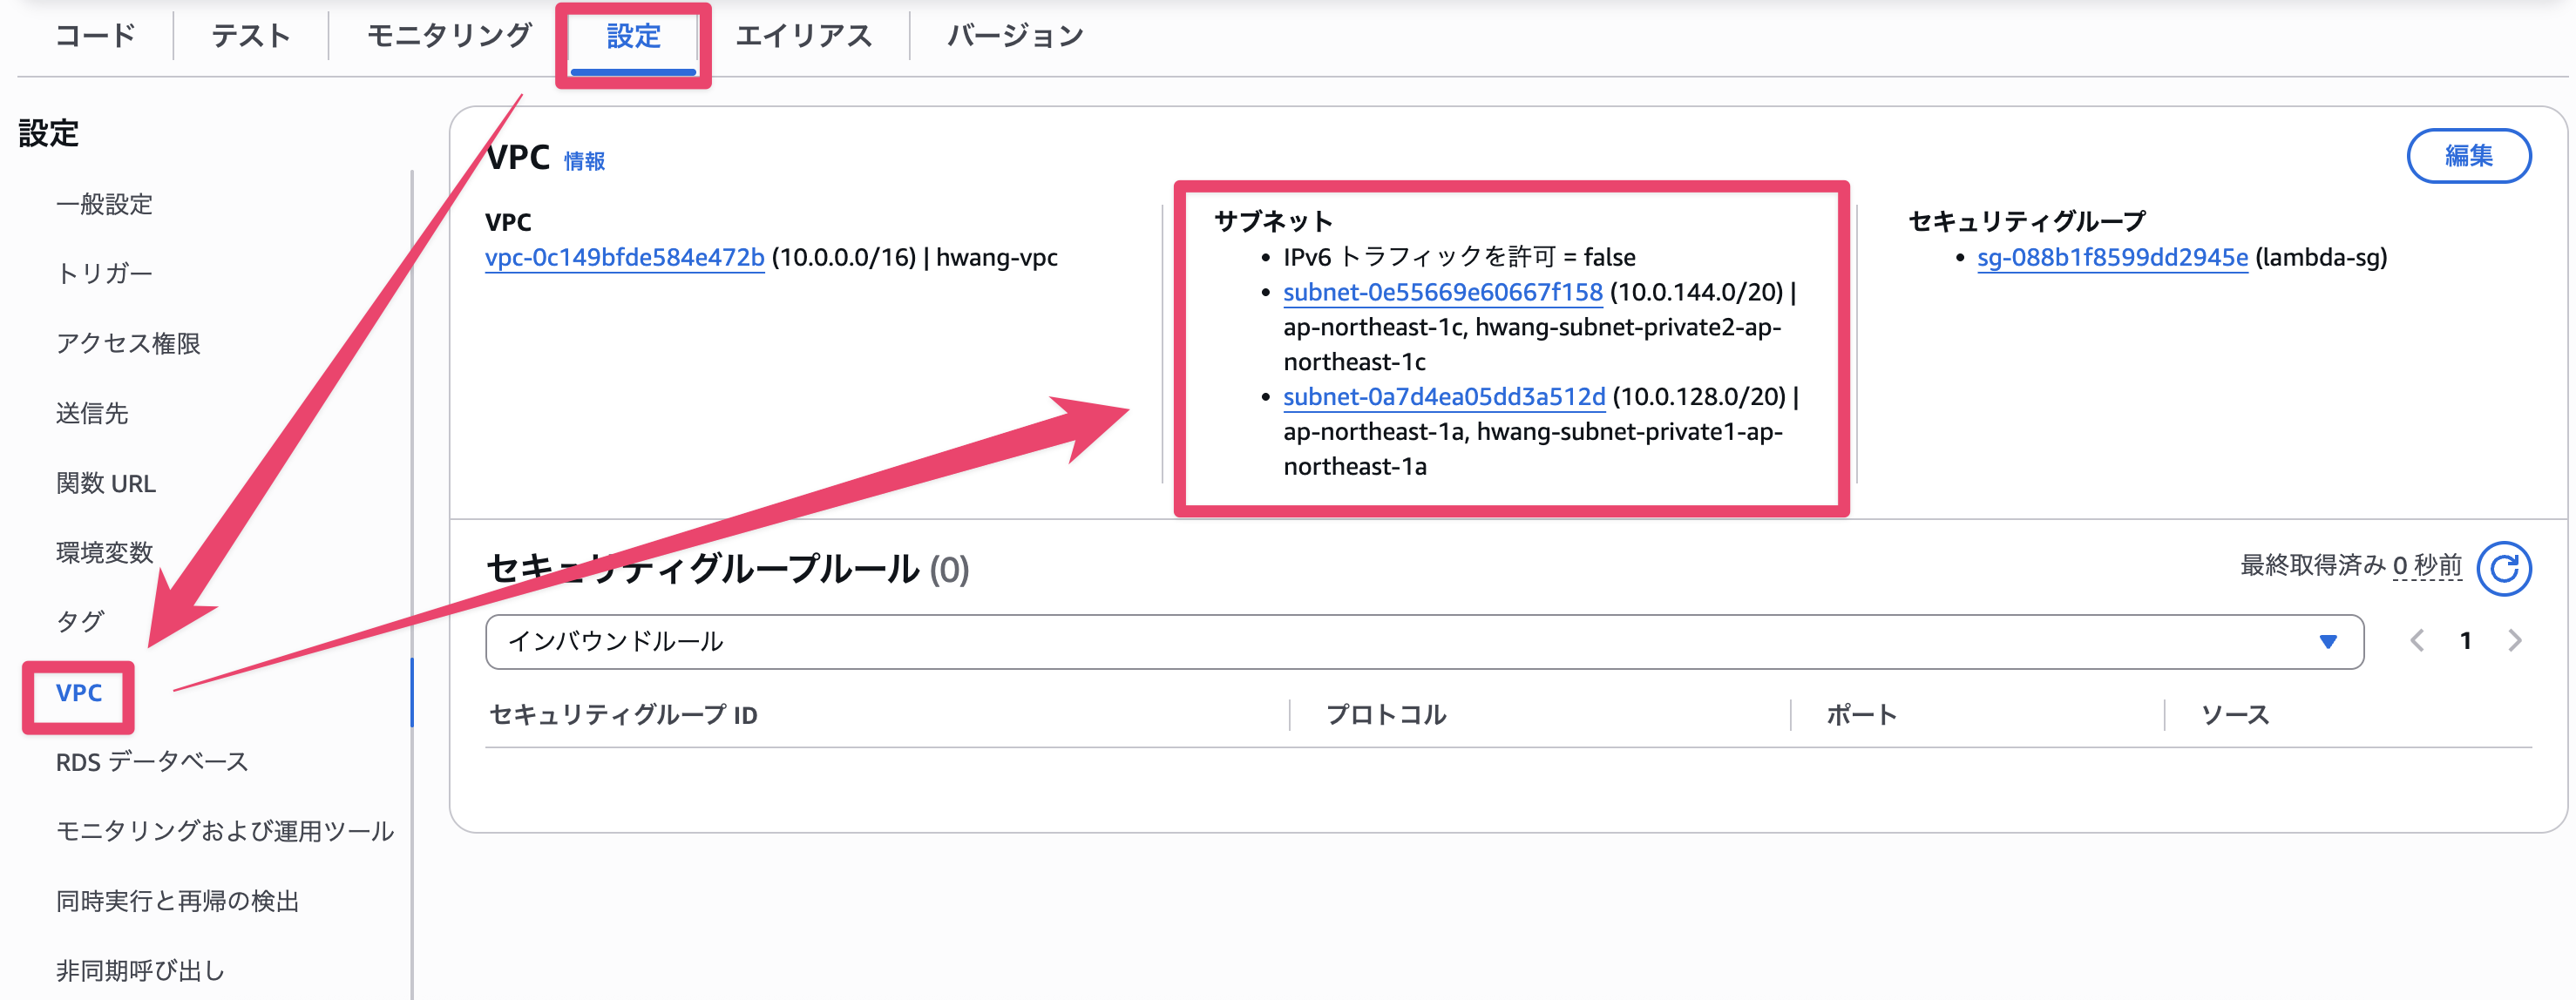
Task: Open モニタリングおよび運用ツール settings
Action: pos(225,831)
